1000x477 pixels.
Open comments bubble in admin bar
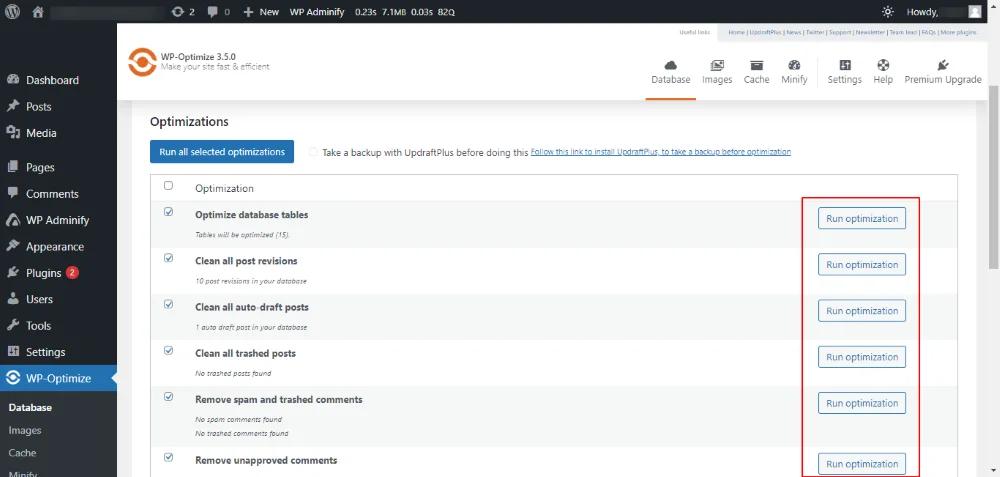(x=218, y=11)
